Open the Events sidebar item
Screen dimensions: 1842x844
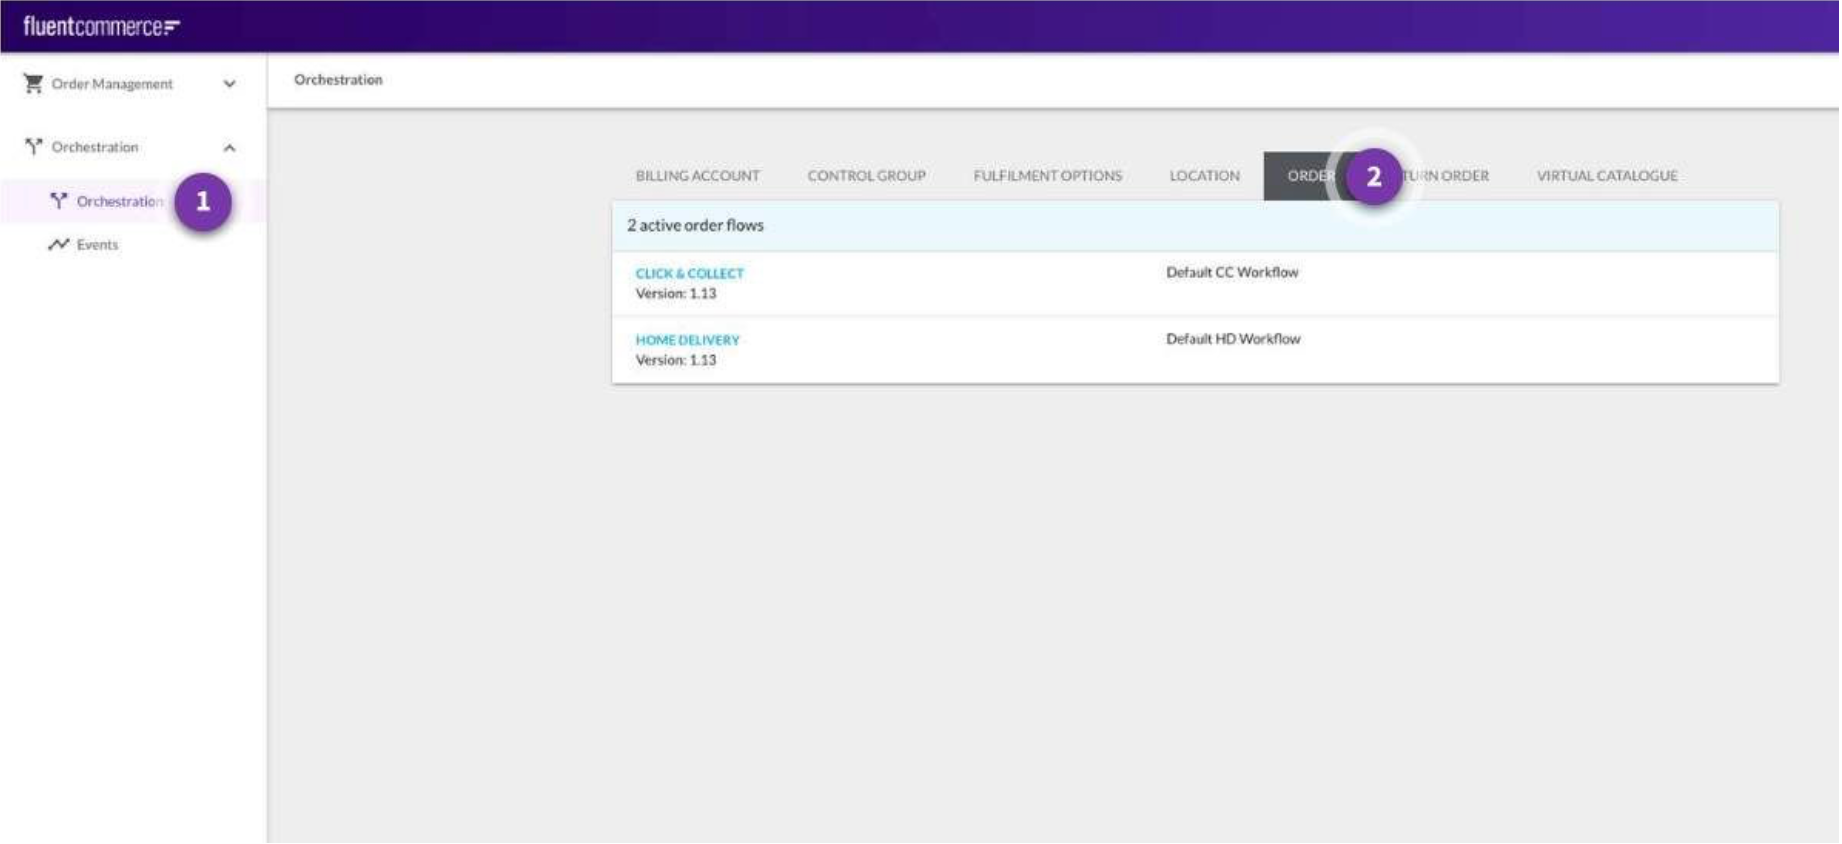(97, 245)
